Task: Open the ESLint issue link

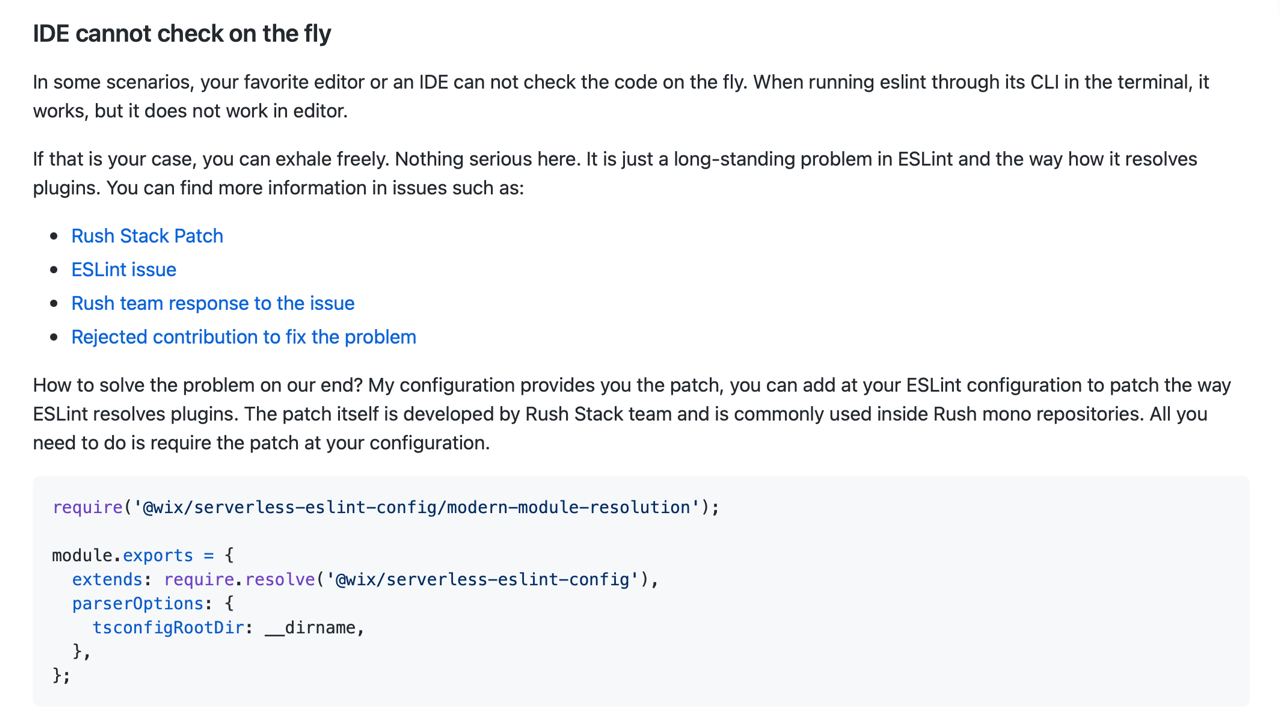Action: click(x=124, y=270)
